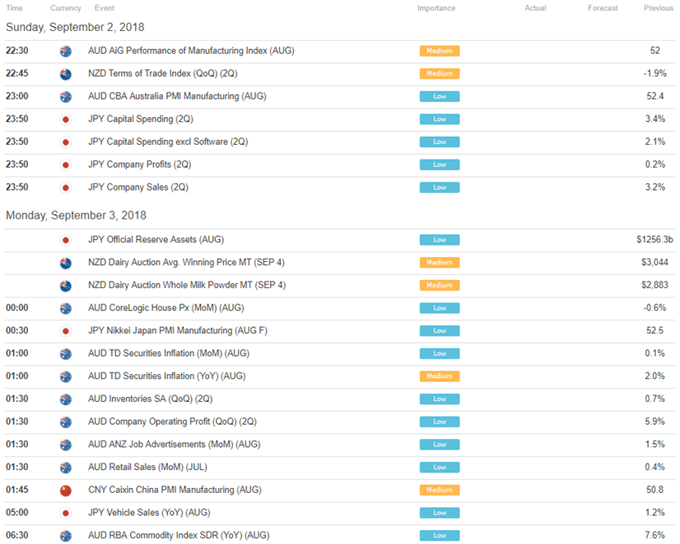This screenshot has width=680, height=544.
Task: Click the Low badge for RBA Commodity Index SDR
Action: (439, 535)
